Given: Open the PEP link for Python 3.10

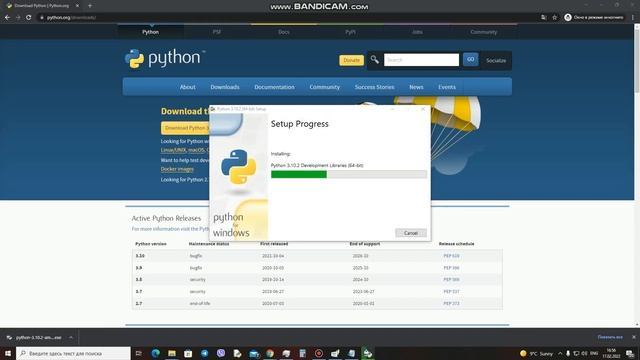Looking at the screenshot, I should (451, 256).
